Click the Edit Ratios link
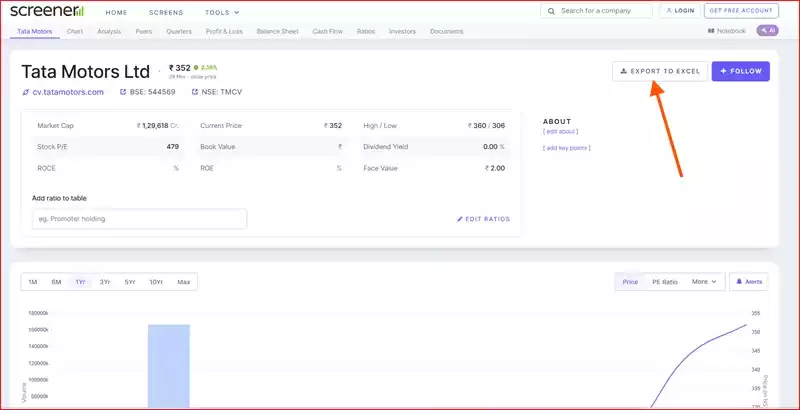The image size is (800, 410). [483, 219]
